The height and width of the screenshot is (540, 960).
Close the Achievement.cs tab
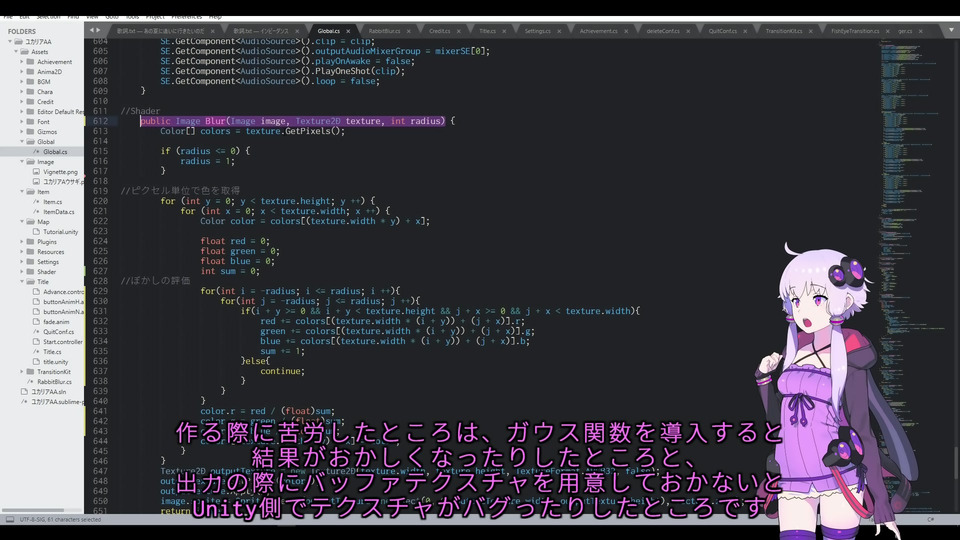tap(626, 31)
